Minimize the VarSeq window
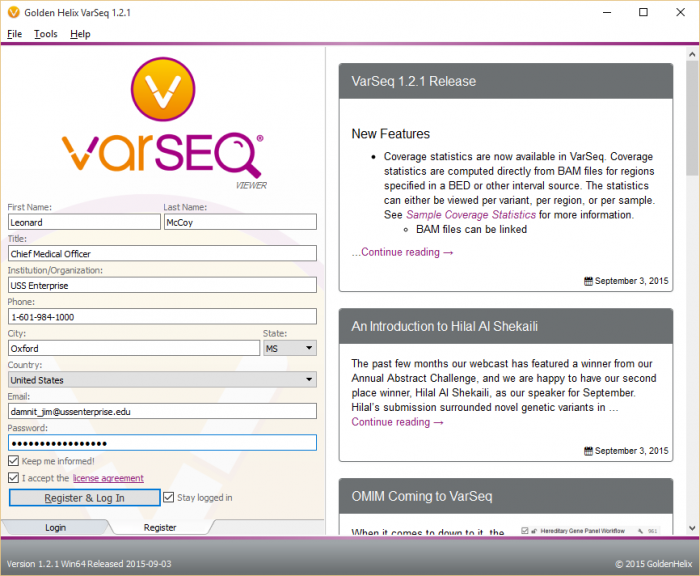 [x=607, y=13]
